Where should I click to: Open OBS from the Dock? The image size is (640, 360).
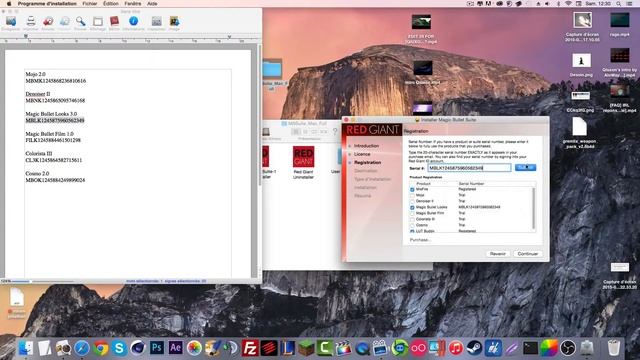tap(568, 348)
